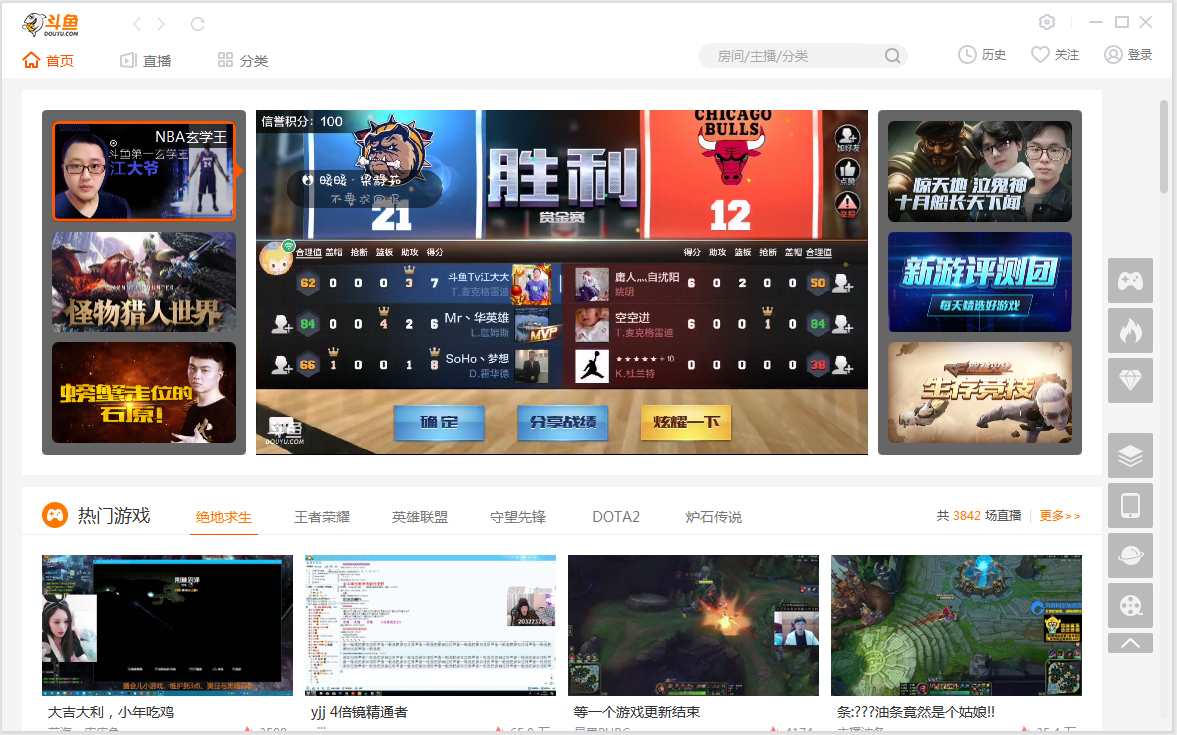Focus the 房间/主播/分类 search field
The image size is (1177, 735).
(x=790, y=56)
